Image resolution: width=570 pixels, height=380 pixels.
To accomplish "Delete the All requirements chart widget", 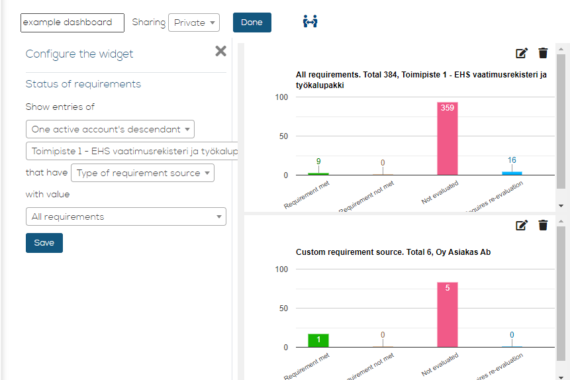I will tap(543, 53).
